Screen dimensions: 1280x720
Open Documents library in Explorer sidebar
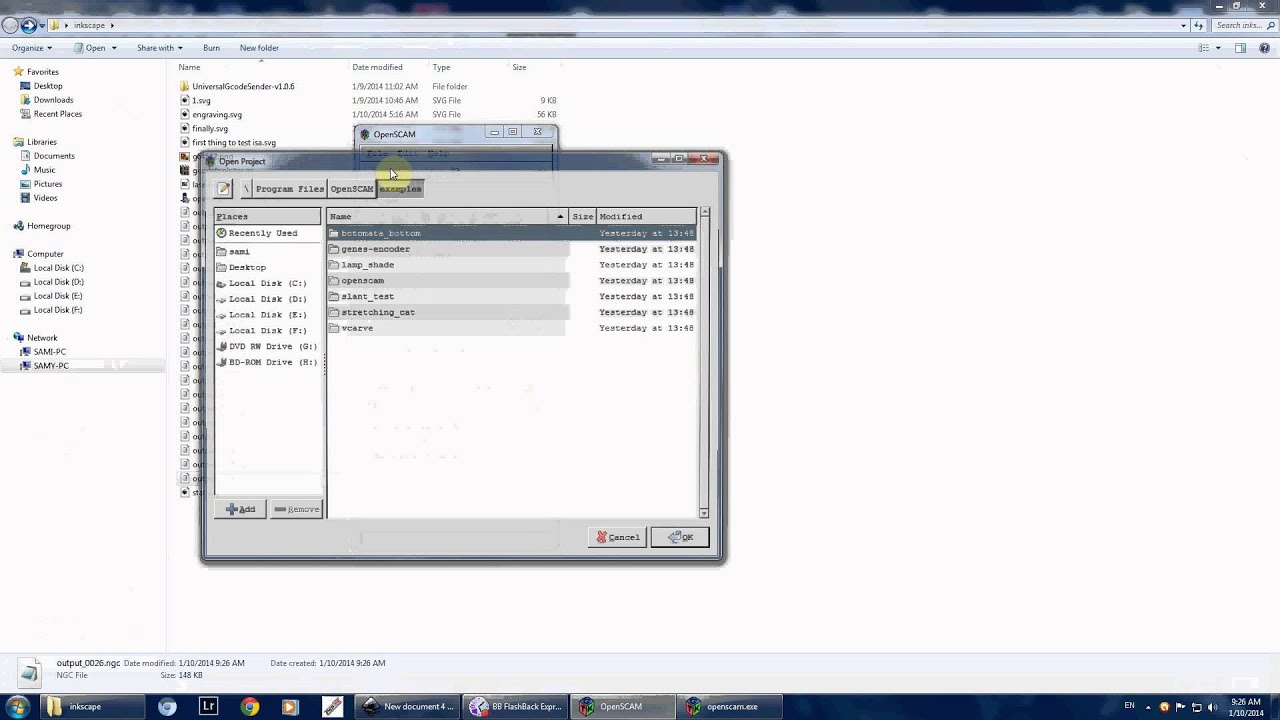point(54,156)
